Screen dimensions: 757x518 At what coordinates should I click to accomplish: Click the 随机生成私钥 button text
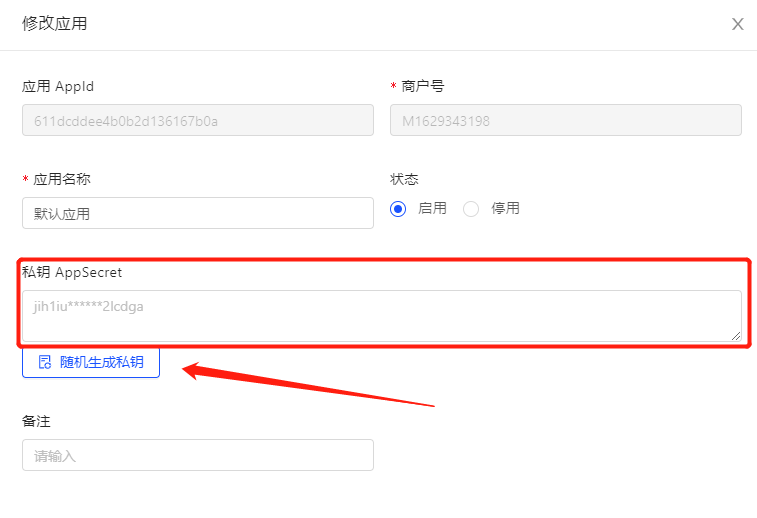click(x=102, y=362)
